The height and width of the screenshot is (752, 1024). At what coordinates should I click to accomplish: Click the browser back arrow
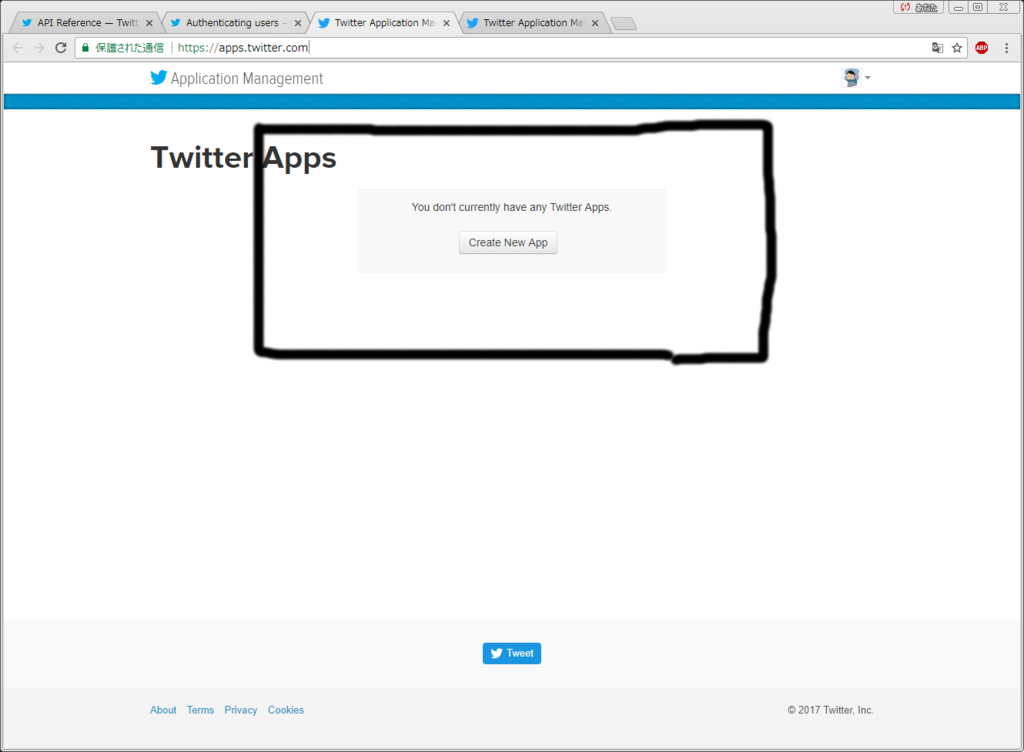[18, 48]
